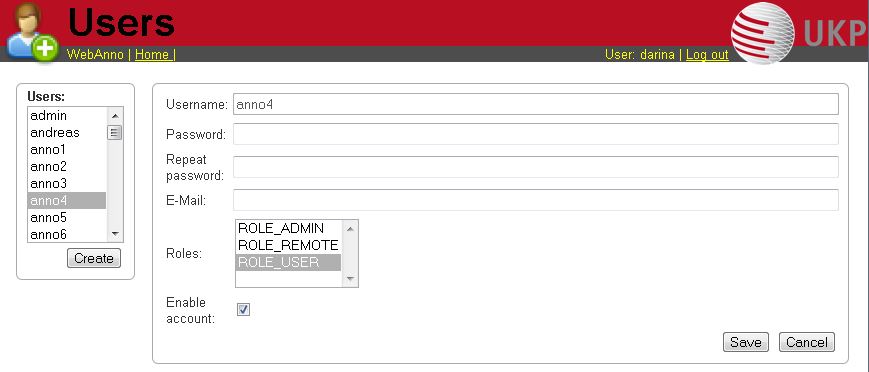869x372 pixels.
Task: Click the UKP globe logo
Action: 763,33
